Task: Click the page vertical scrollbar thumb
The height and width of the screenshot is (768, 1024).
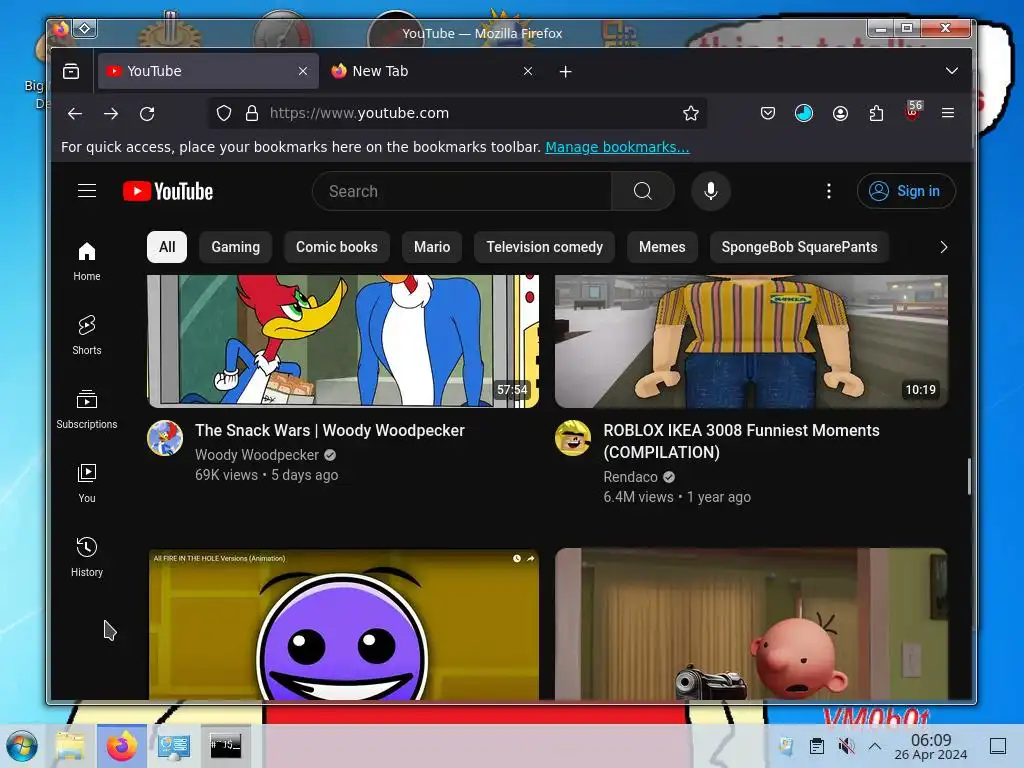Action: click(x=968, y=476)
